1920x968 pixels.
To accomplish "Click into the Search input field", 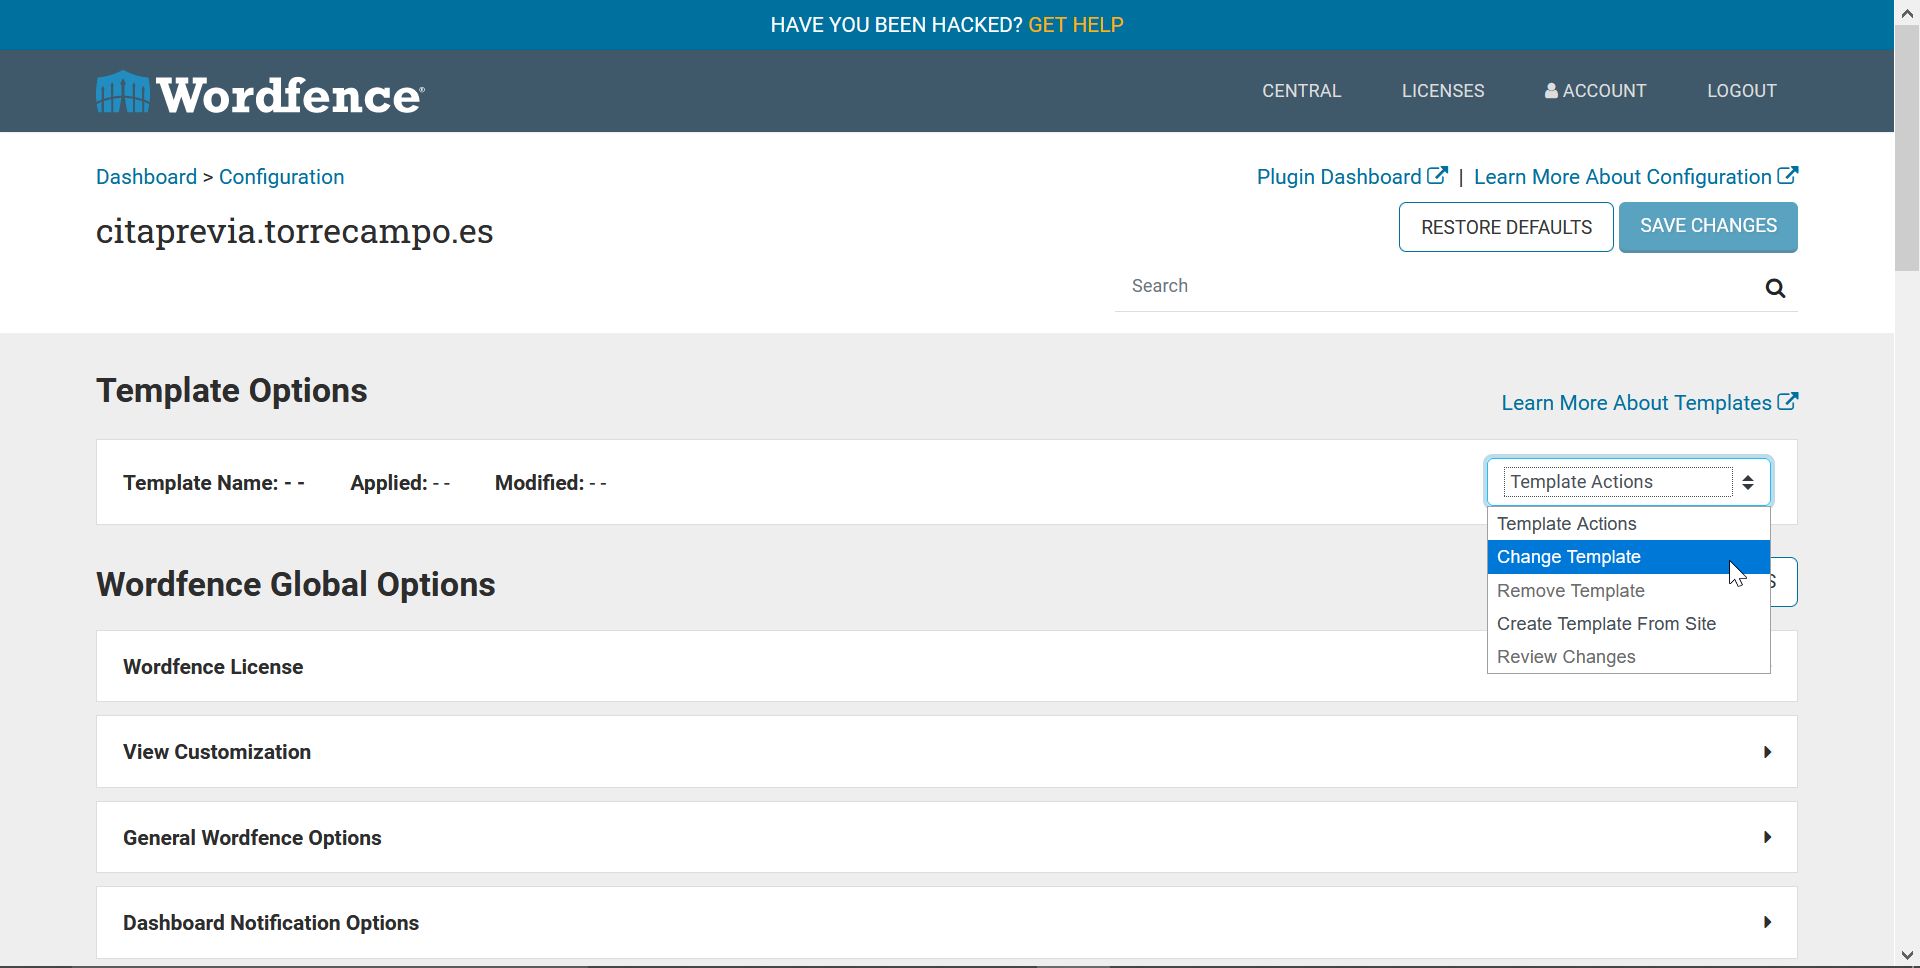I will coord(1440,287).
